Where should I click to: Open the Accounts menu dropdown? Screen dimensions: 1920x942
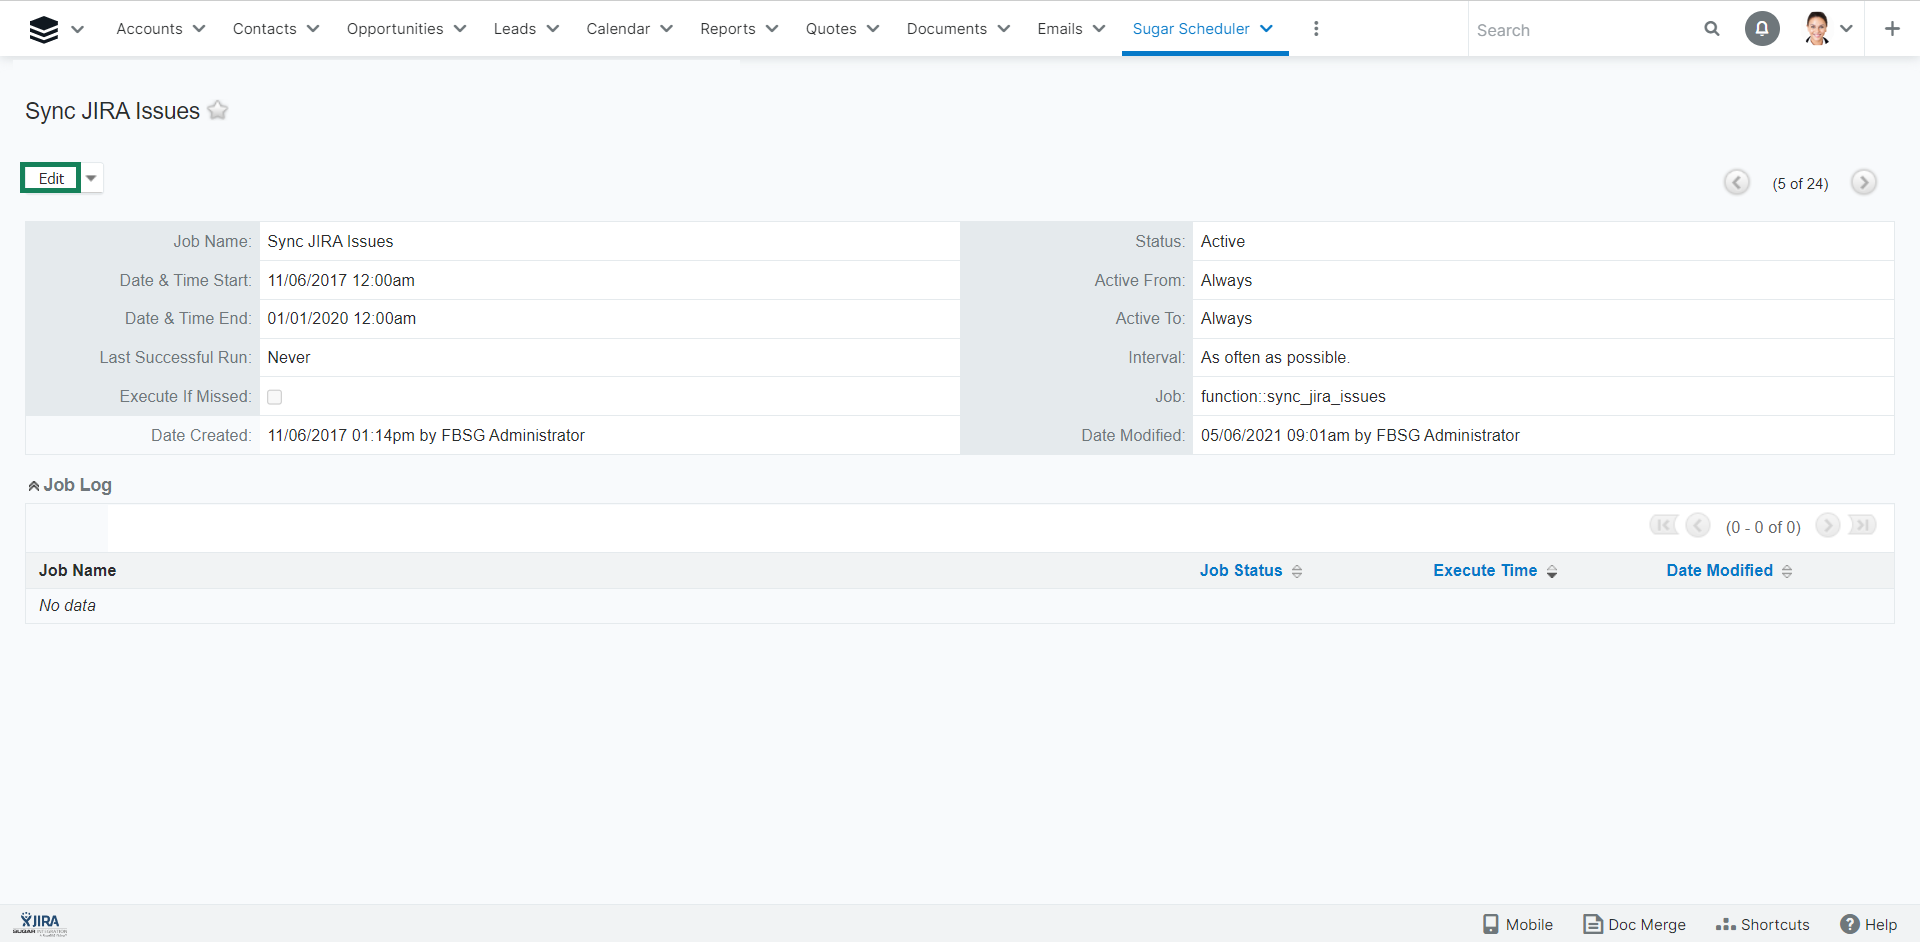pos(199,29)
